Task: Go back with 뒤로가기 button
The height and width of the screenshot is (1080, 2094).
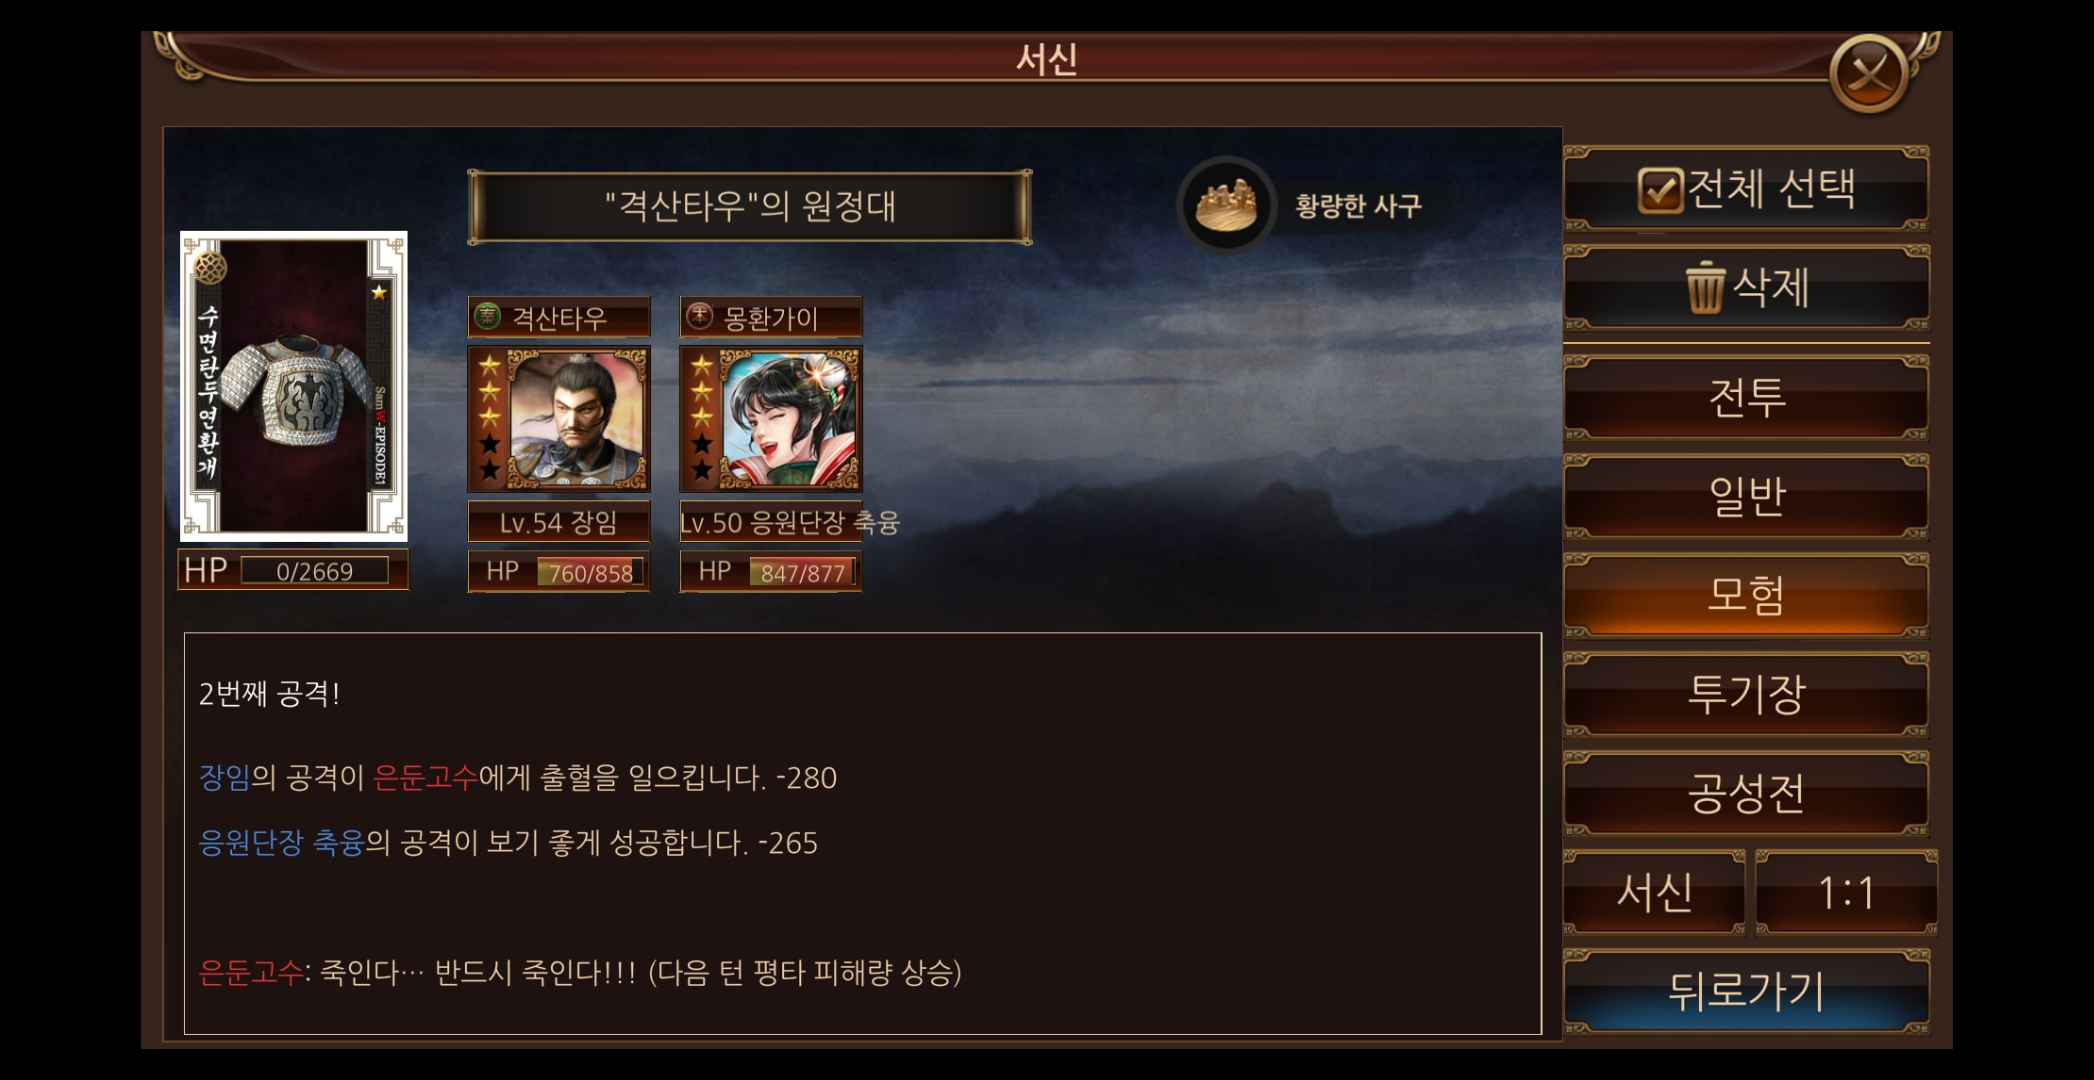Action: point(1746,991)
